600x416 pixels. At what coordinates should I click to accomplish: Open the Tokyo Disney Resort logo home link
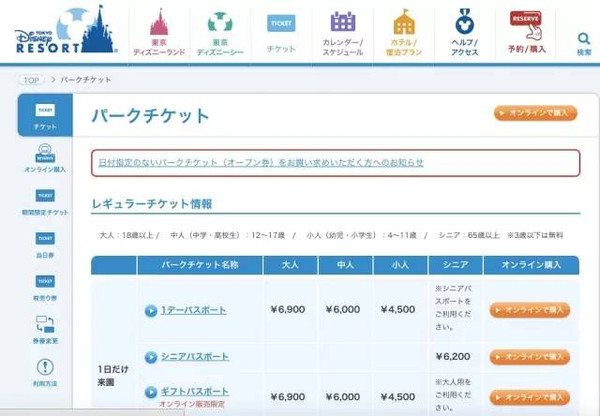pos(66,31)
